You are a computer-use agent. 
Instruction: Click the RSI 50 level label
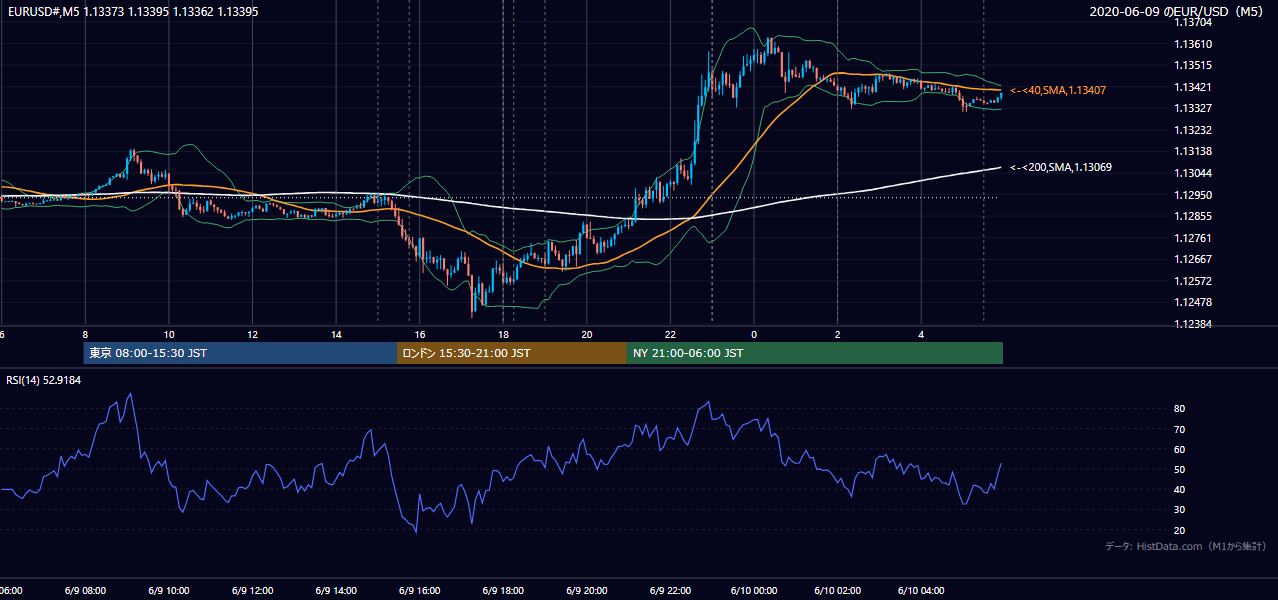(1179, 470)
